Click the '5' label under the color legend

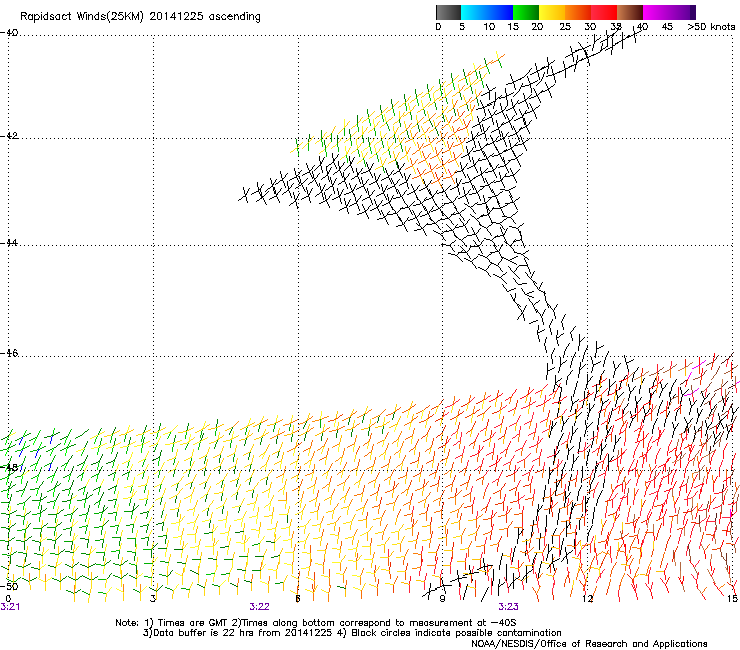[462, 26]
